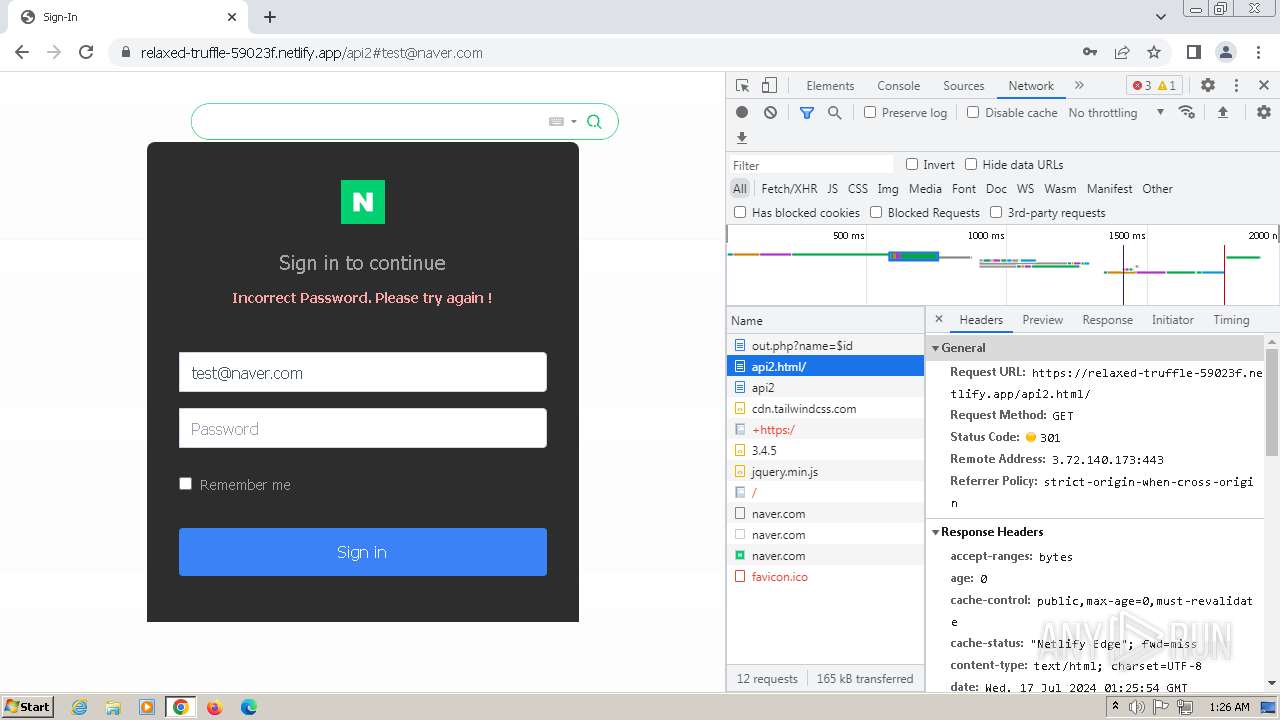Viewport: 1280px width, 720px height.
Task: Open the Initiator tab
Action: 1172,320
